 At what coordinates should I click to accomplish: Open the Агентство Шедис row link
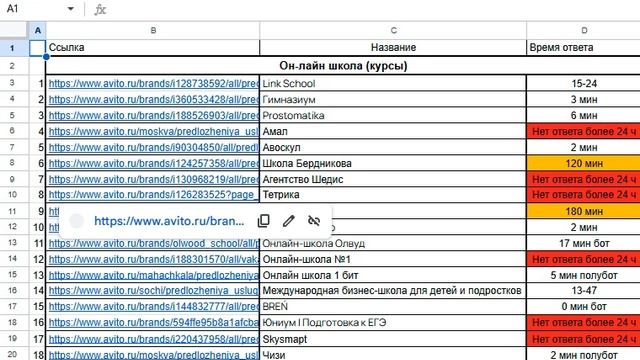[153, 179]
